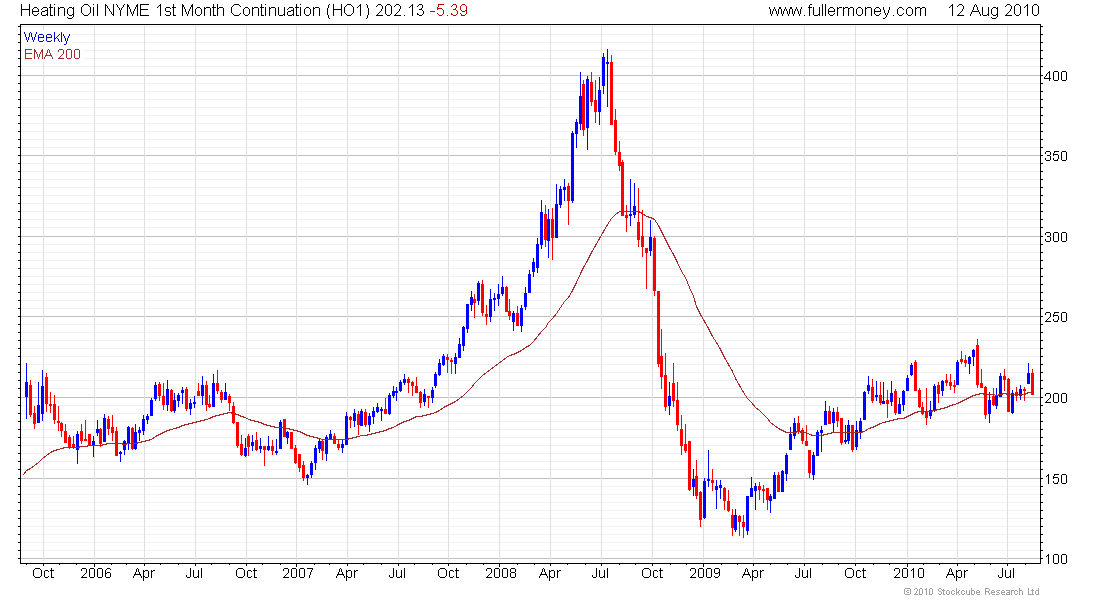The width and height of the screenshot is (1100, 600).
Task: Click the '2008' year label on time axis
Action: [501, 573]
